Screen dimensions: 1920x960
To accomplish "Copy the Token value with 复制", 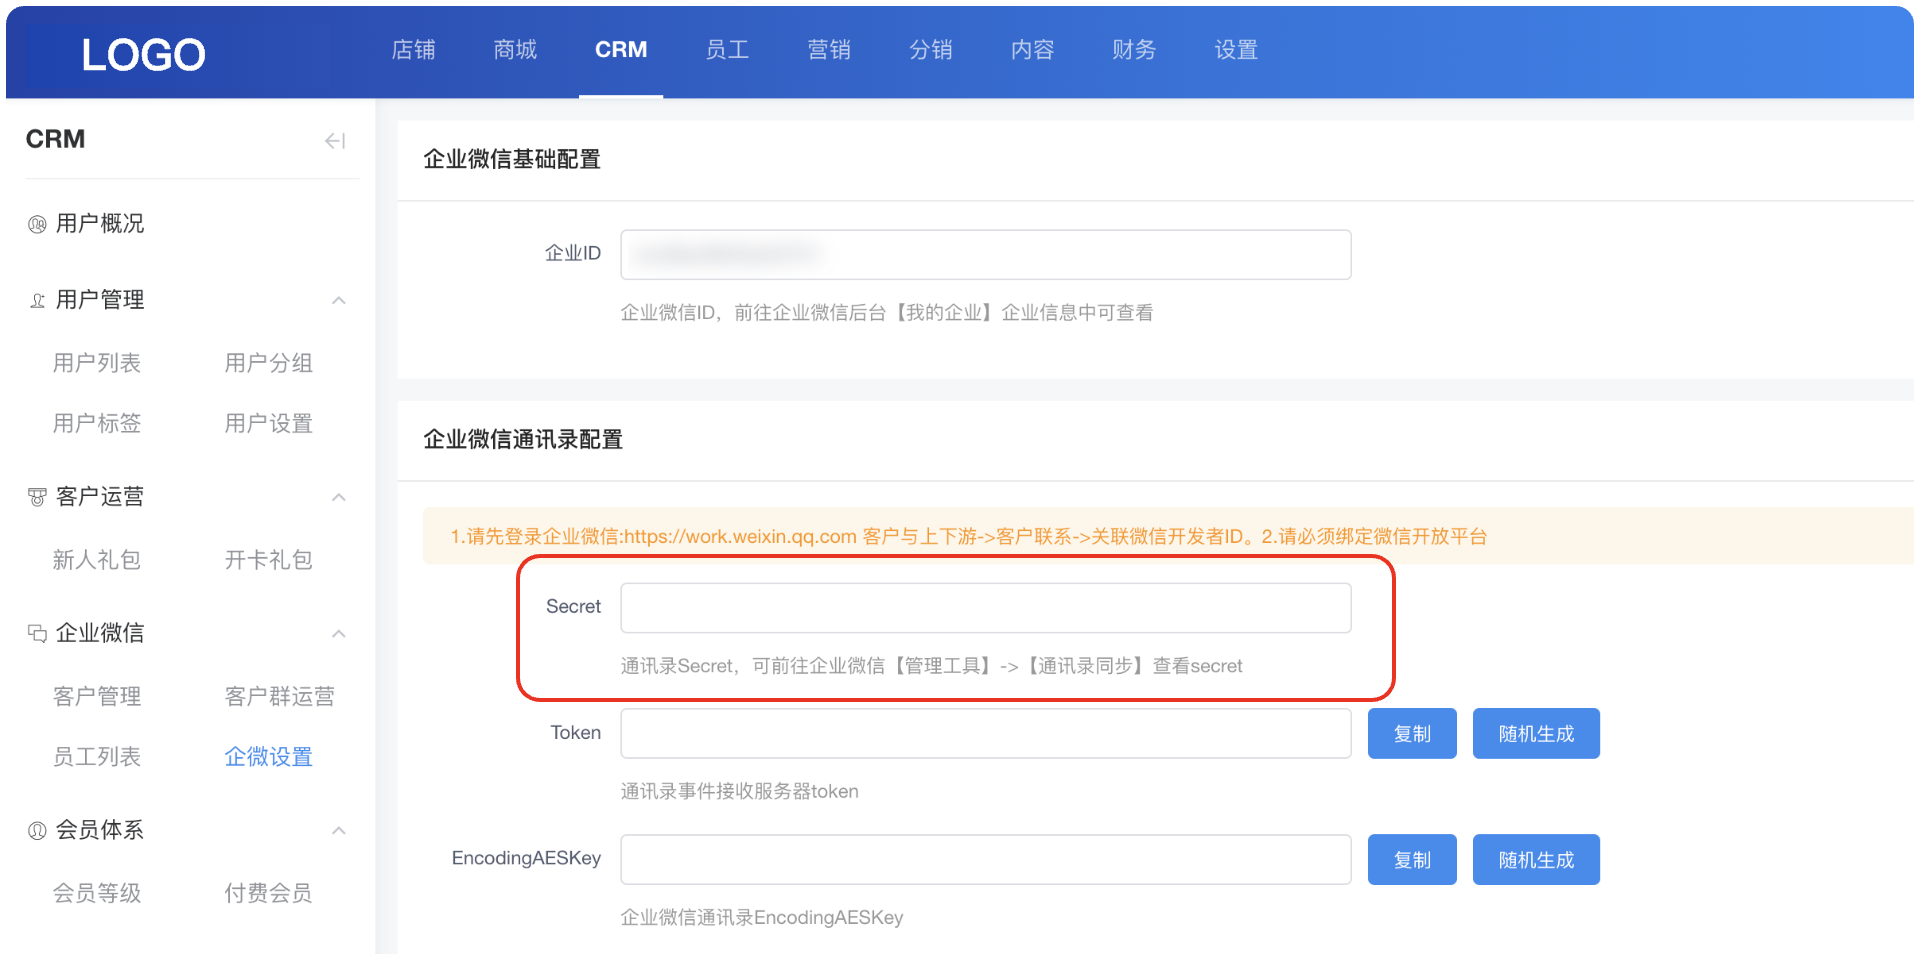I will click(1411, 734).
